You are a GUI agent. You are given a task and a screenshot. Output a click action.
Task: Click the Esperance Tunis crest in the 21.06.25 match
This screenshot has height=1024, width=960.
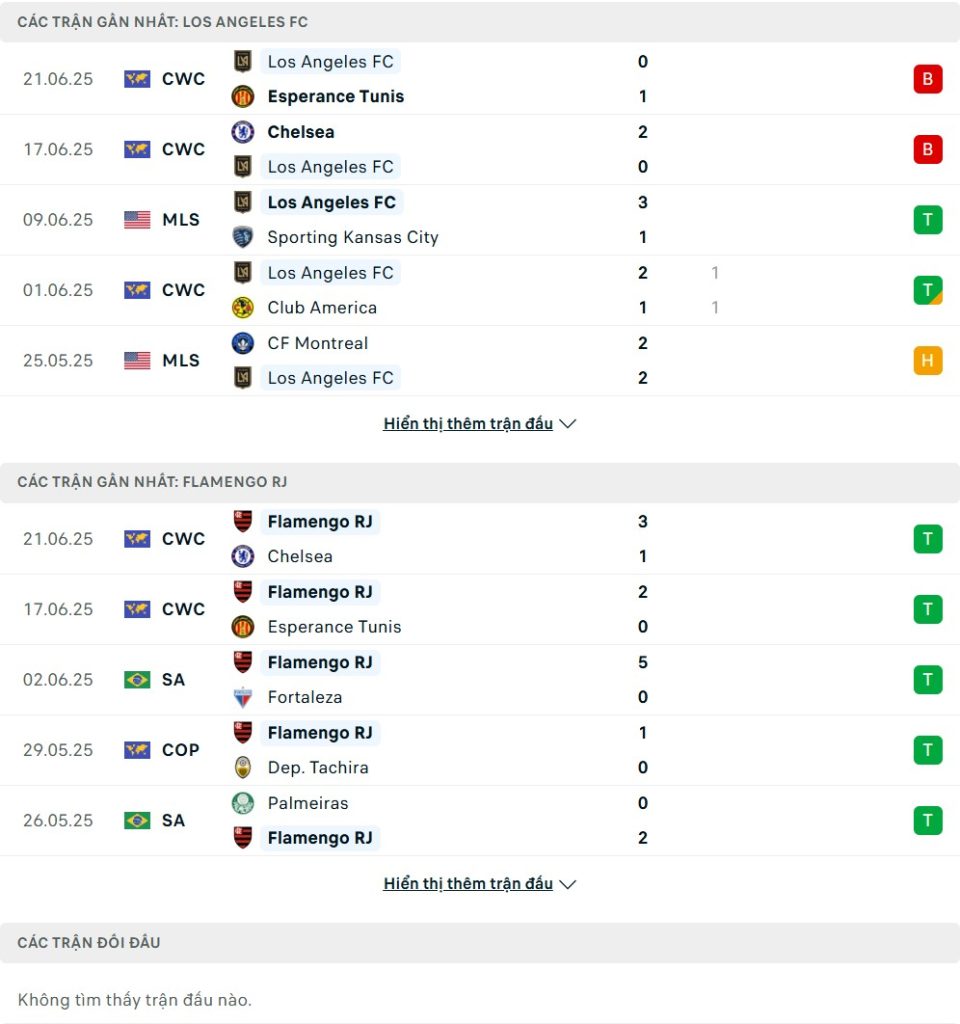(243, 97)
